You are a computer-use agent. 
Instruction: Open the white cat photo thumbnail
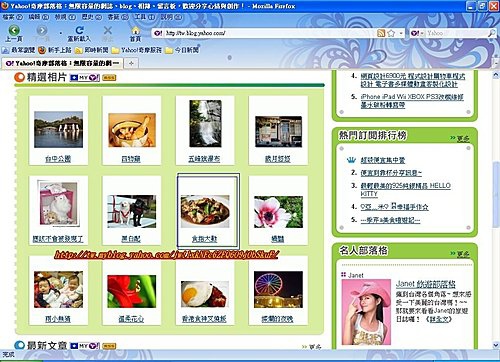(x=58, y=203)
